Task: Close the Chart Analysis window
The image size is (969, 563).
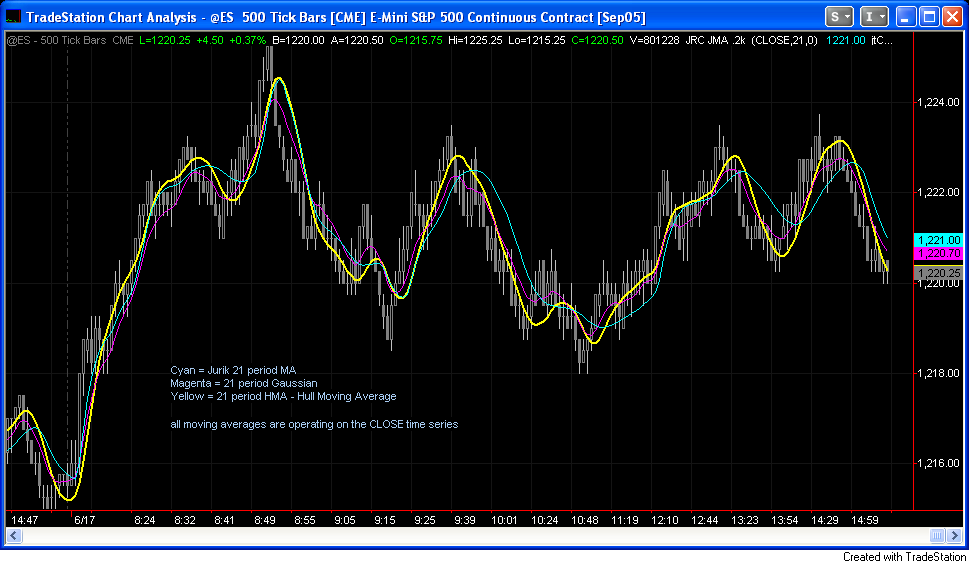Action: tap(952, 17)
